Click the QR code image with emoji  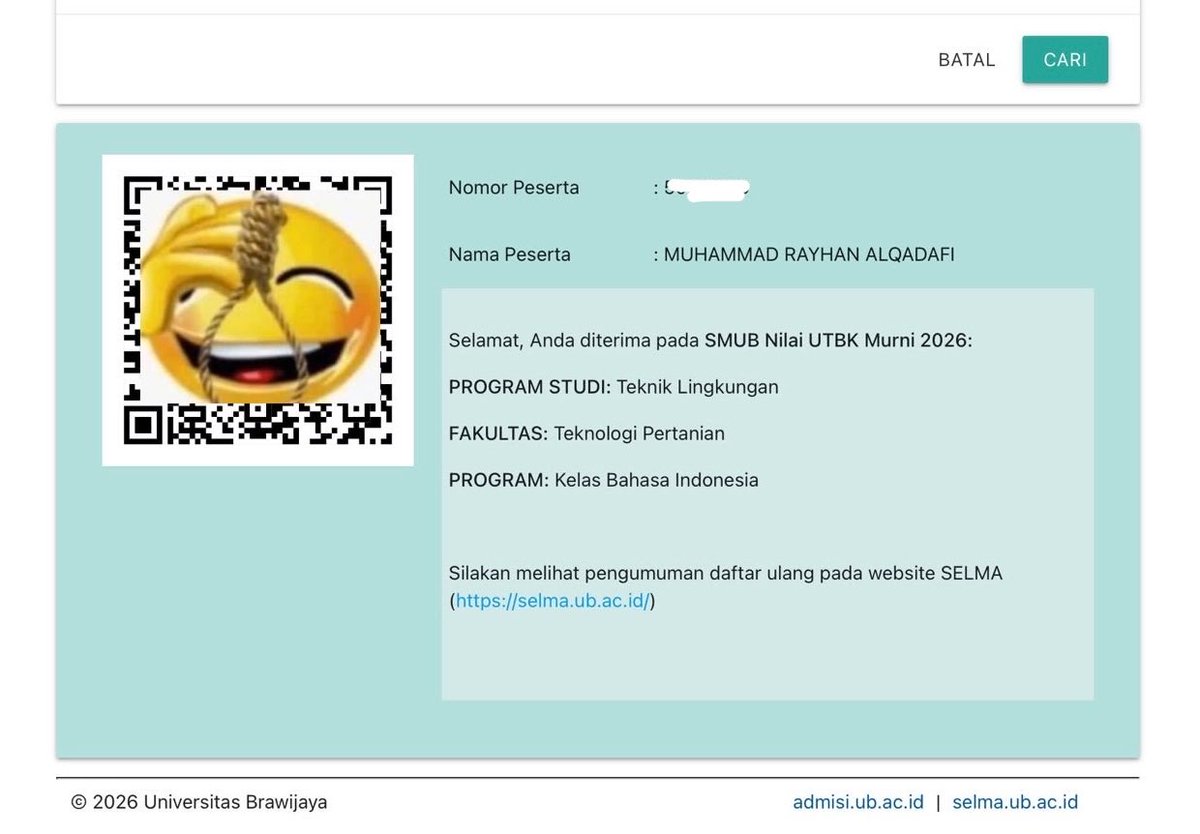tap(258, 310)
